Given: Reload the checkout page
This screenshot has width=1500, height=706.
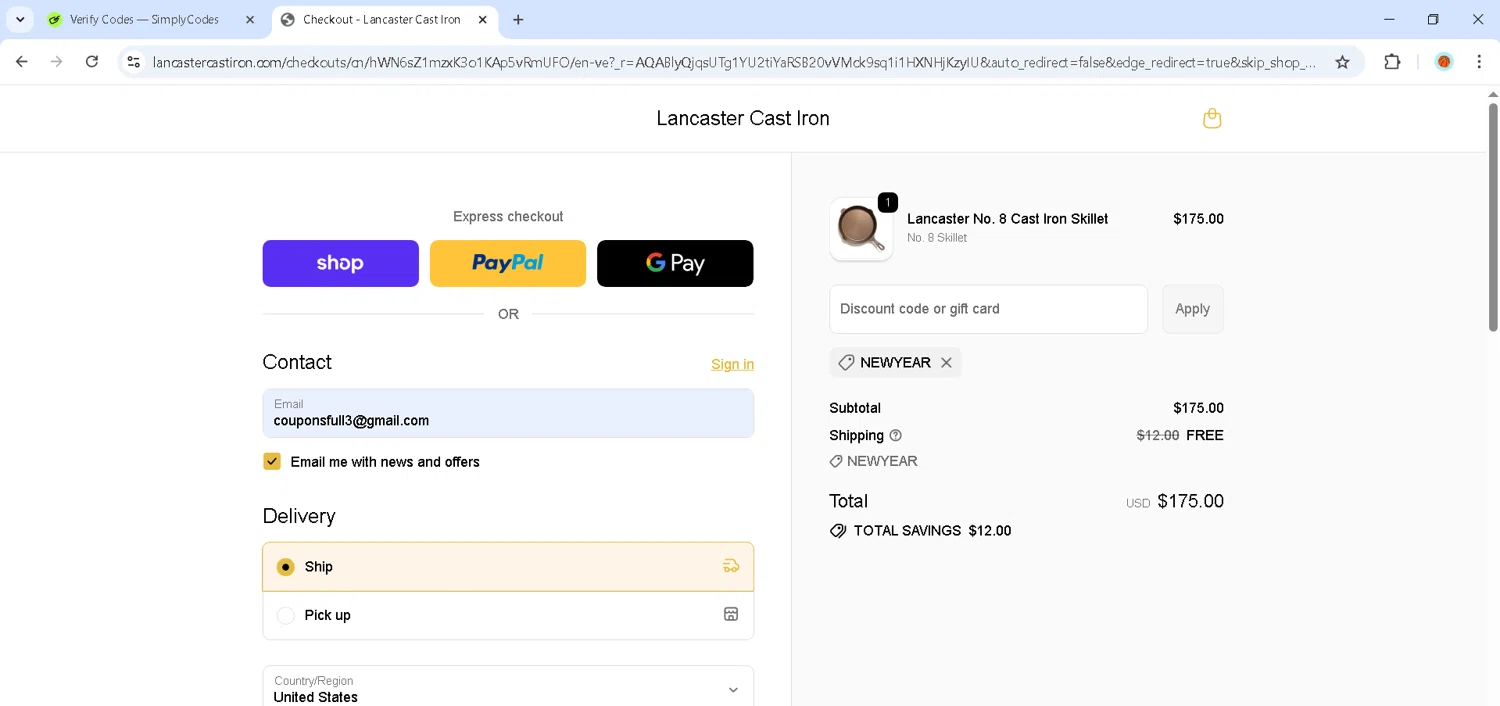Looking at the screenshot, I should [92, 62].
